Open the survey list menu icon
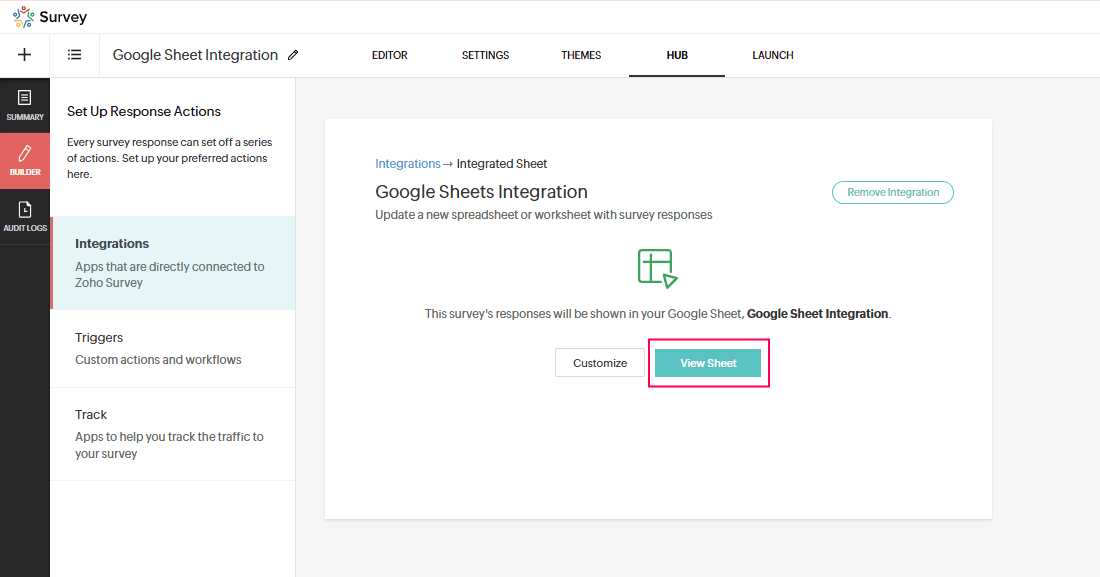The image size is (1100, 577). [x=75, y=55]
